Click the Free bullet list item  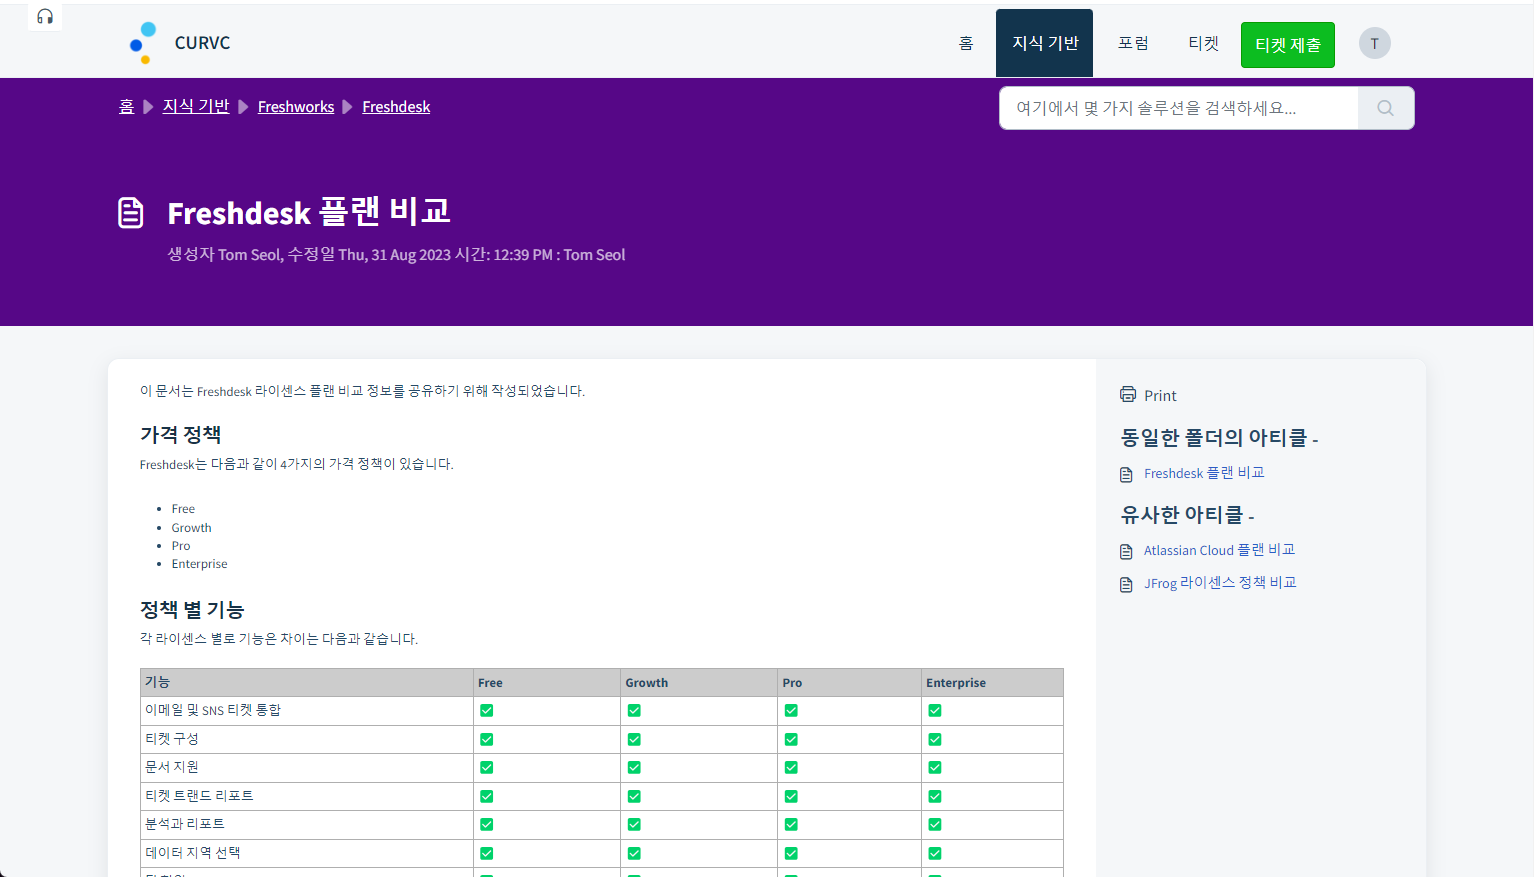coord(183,509)
